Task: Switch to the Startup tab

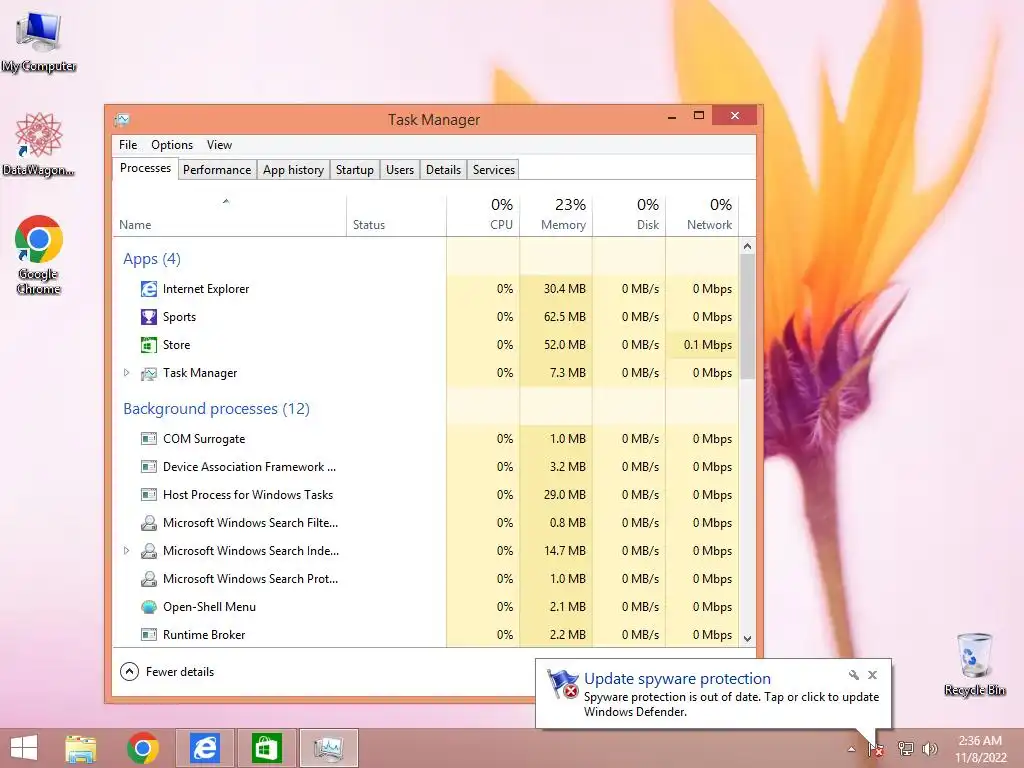Action: tap(355, 170)
